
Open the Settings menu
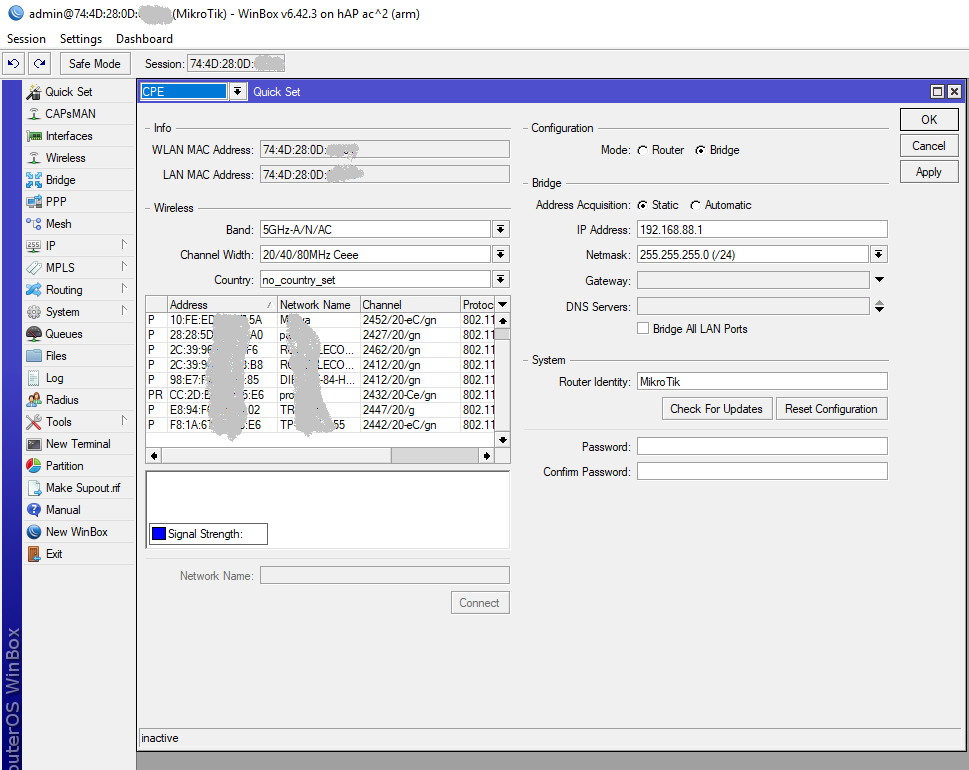click(x=81, y=38)
